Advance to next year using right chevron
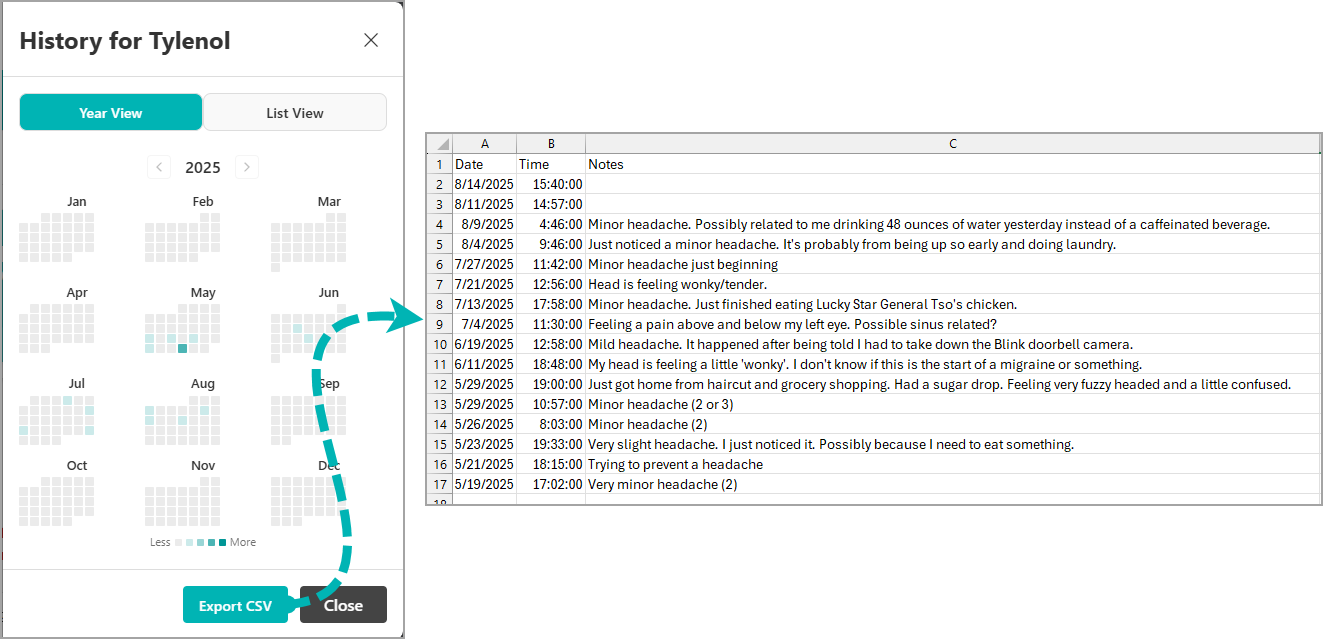This screenshot has height=639, width=1323. (247, 167)
